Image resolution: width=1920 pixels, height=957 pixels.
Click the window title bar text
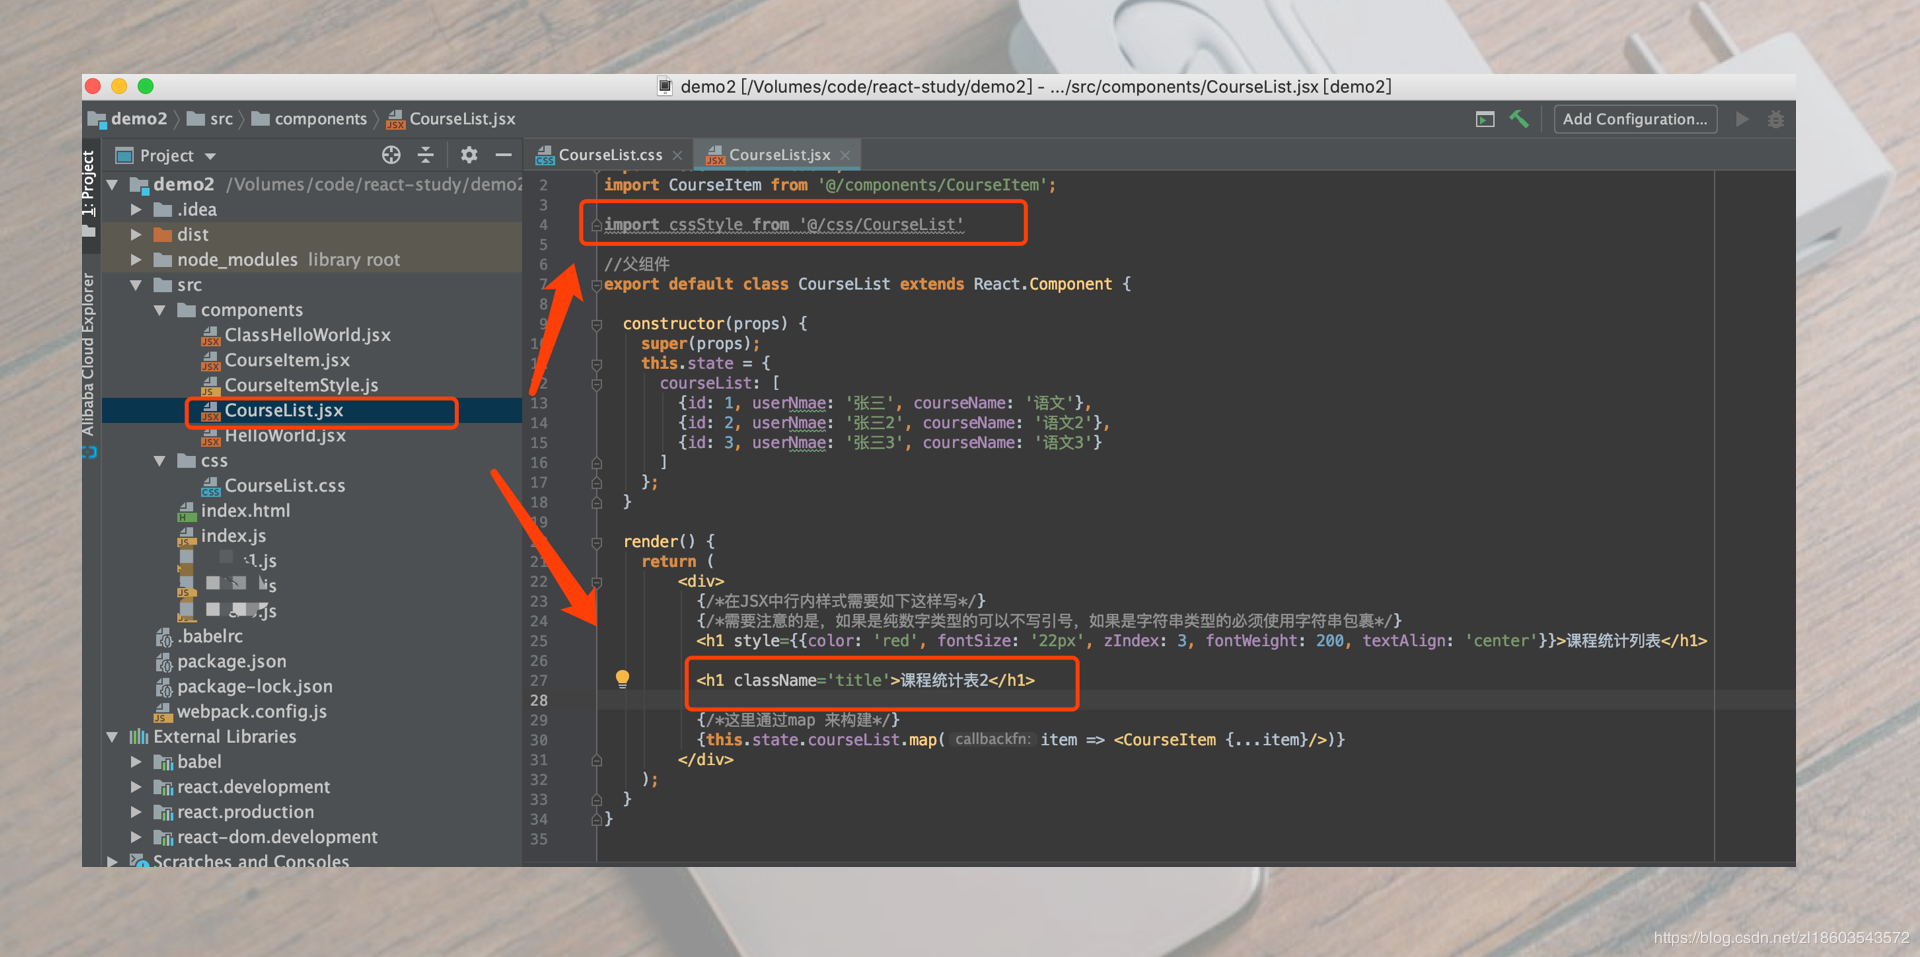click(1036, 87)
